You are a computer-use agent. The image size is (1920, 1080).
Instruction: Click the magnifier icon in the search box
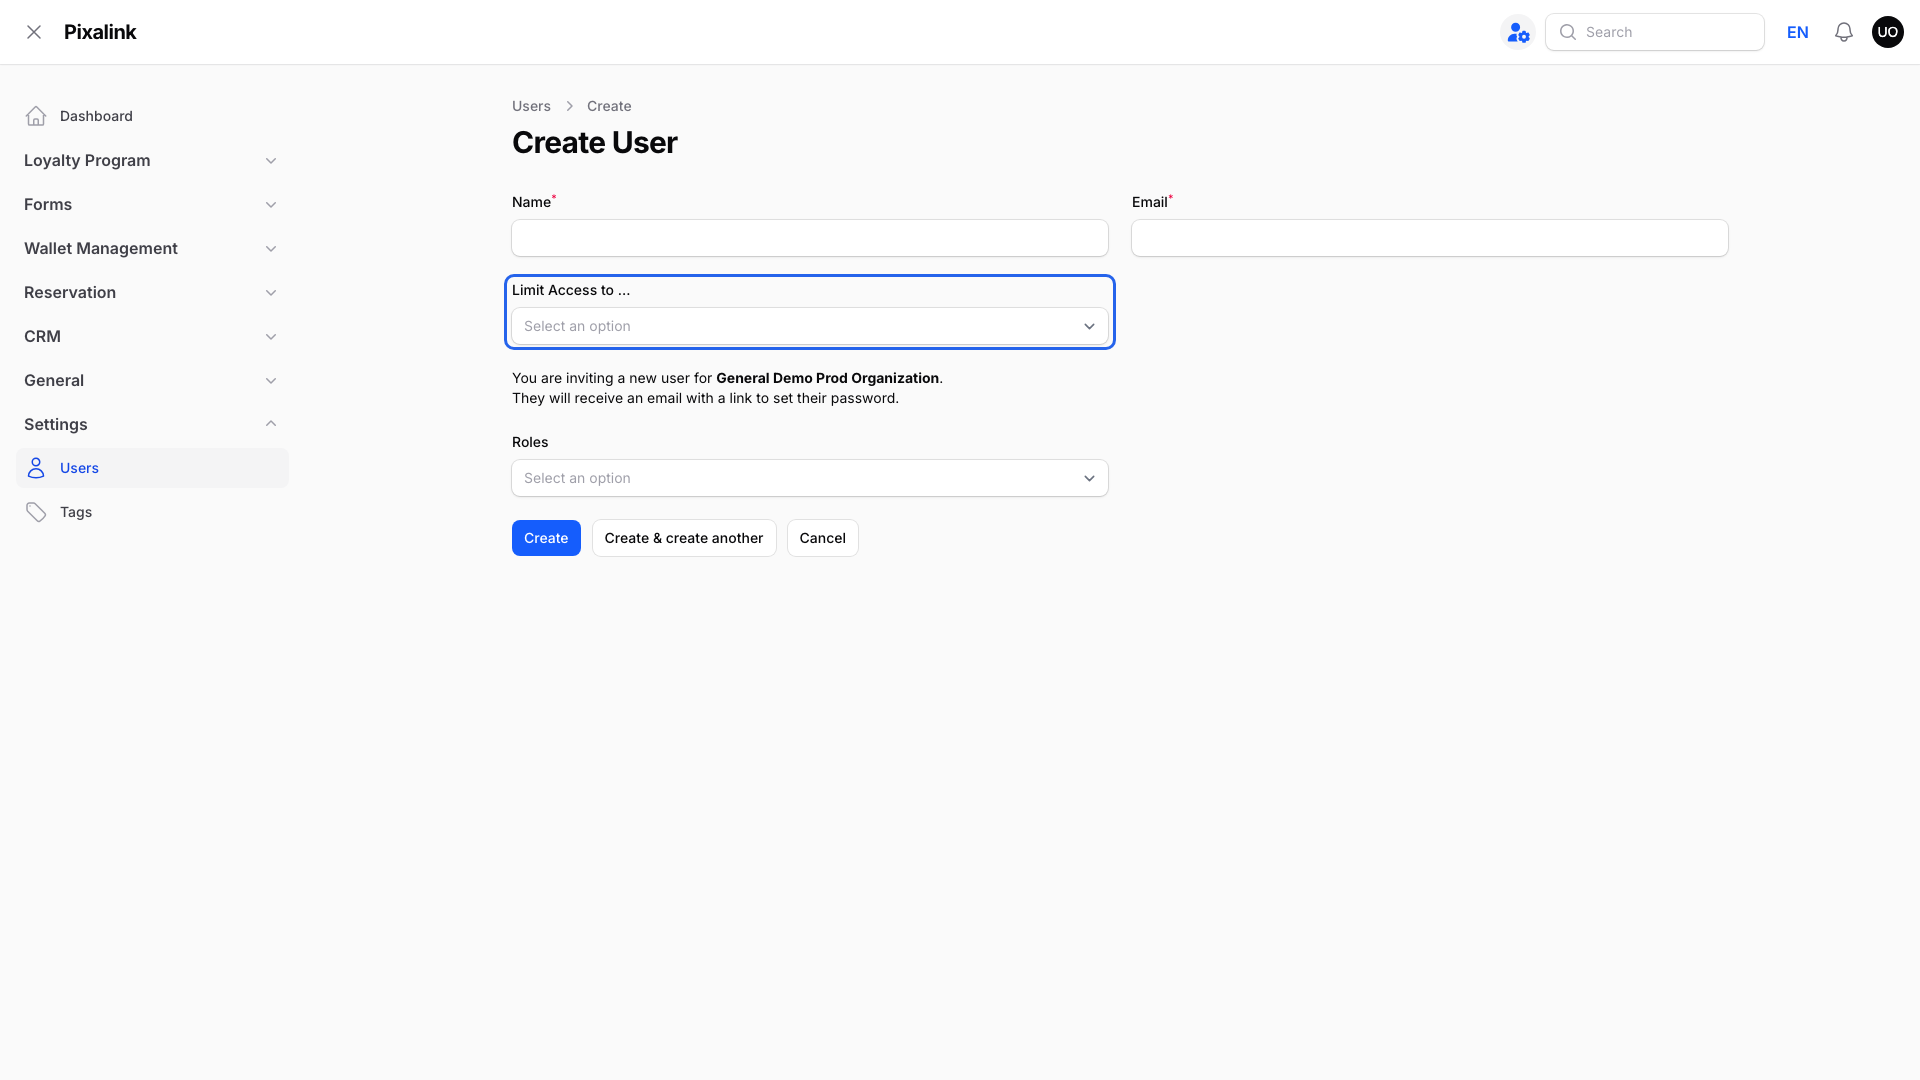[x=1568, y=32]
